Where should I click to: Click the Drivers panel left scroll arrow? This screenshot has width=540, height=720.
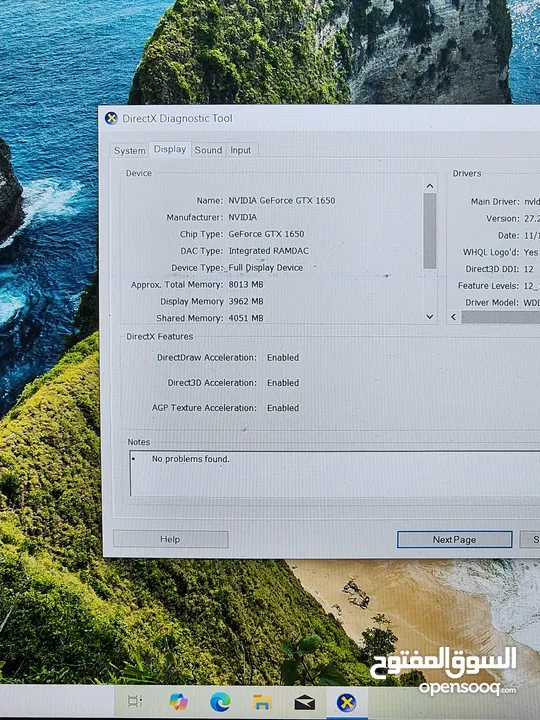[x=454, y=317]
